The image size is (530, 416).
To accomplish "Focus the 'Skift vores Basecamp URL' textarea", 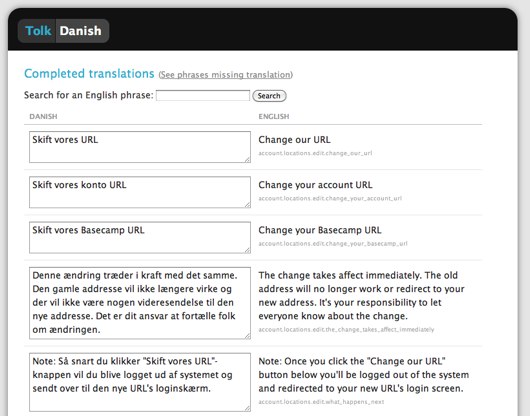I will pyautogui.click(x=140, y=237).
